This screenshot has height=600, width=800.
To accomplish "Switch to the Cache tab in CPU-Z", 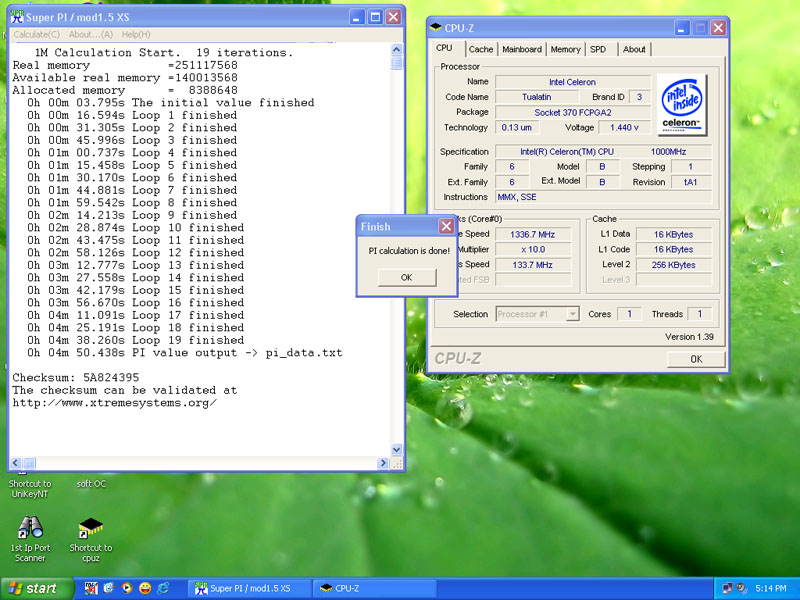I will (x=481, y=49).
